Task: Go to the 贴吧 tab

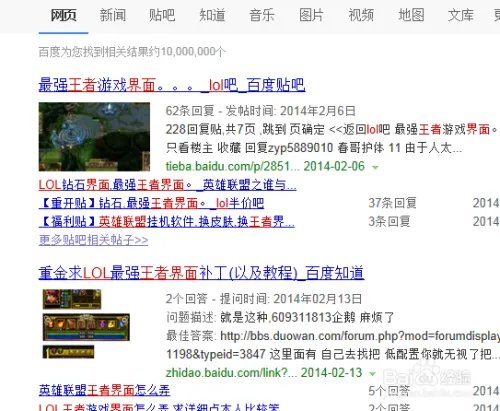Action: coord(162,15)
